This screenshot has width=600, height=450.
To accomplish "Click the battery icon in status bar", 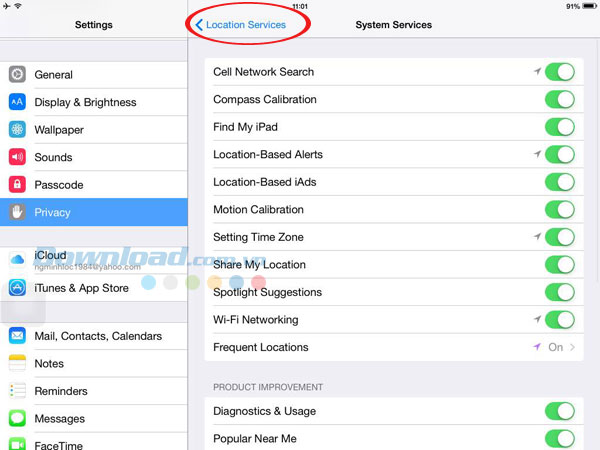I will point(589,6).
